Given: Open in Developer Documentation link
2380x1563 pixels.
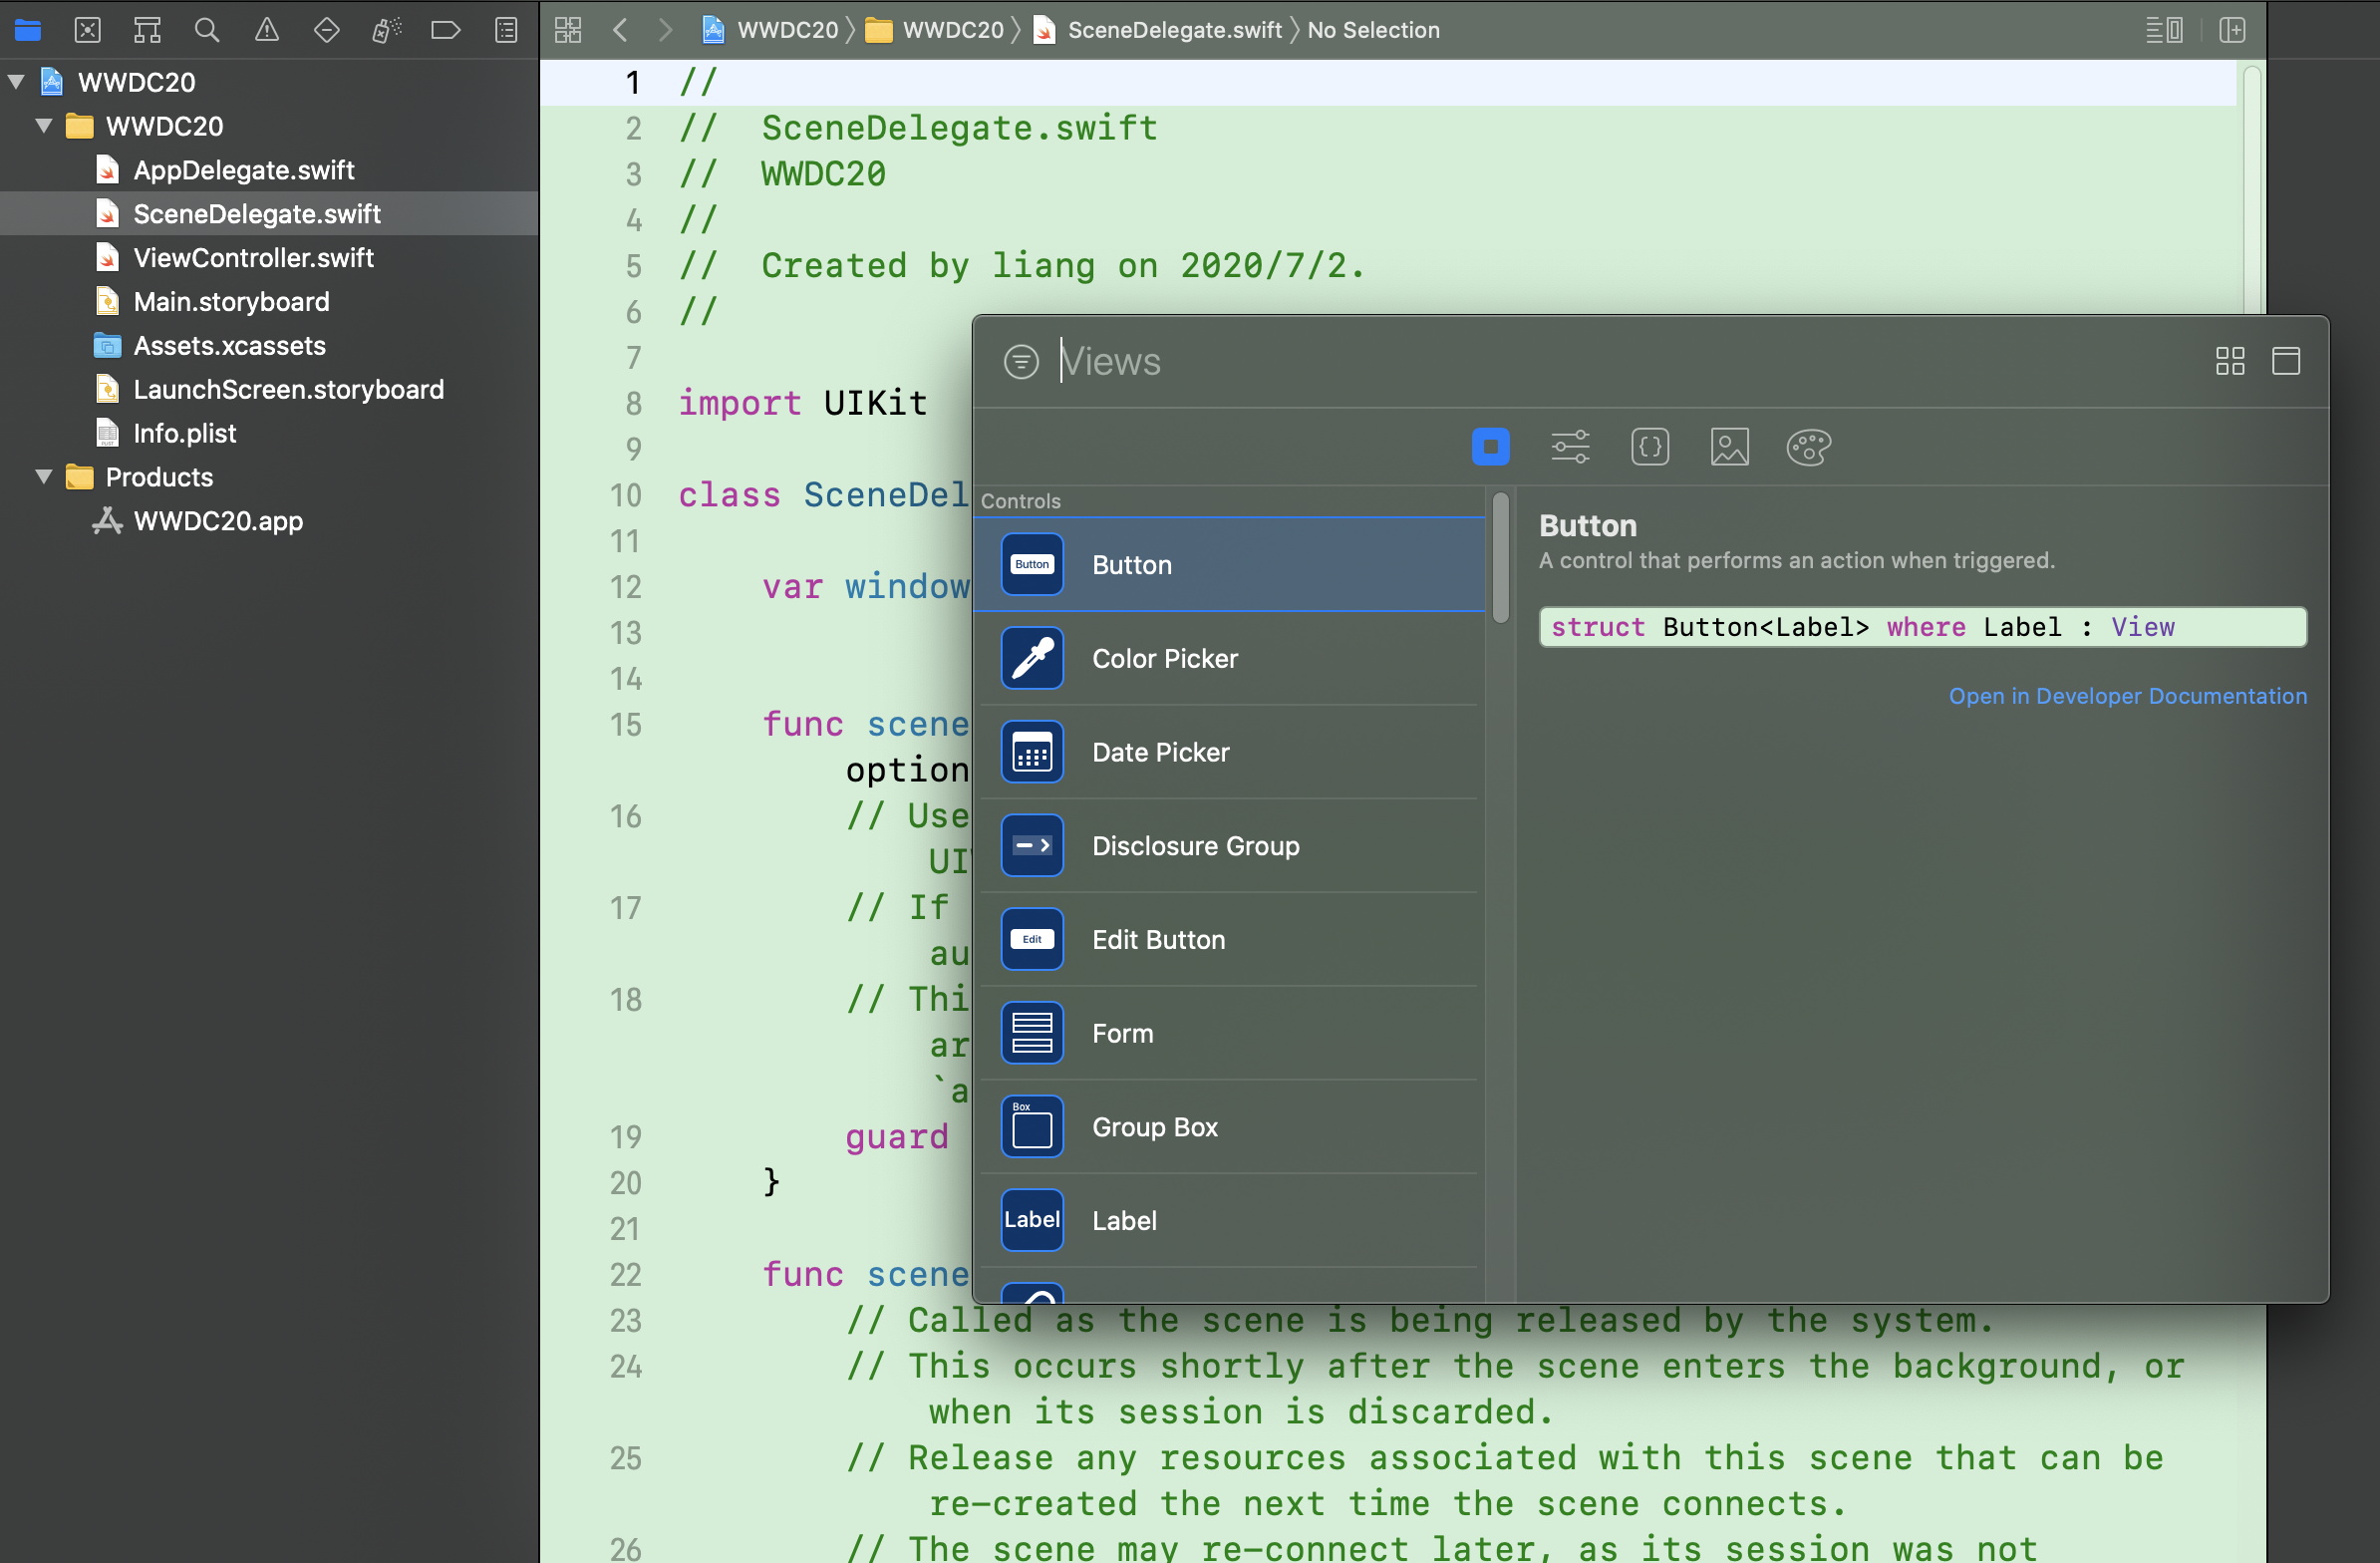Looking at the screenshot, I should coord(2127,696).
